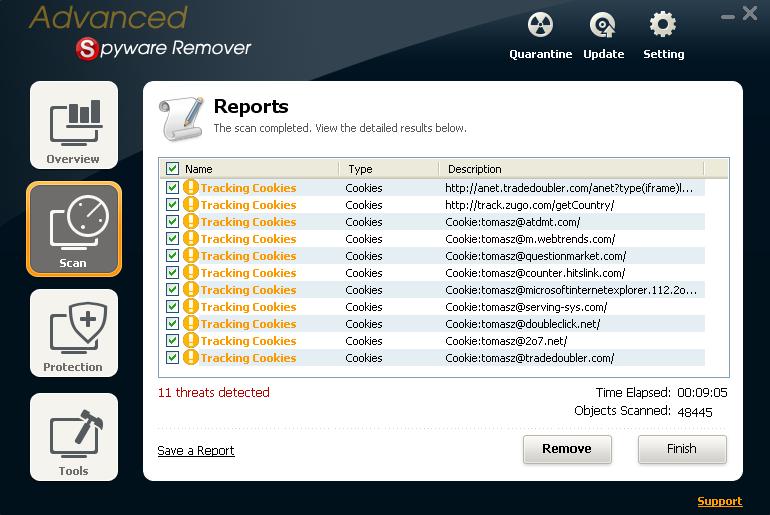
Task: Click the 11 threats detected text
Action: (214, 392)
